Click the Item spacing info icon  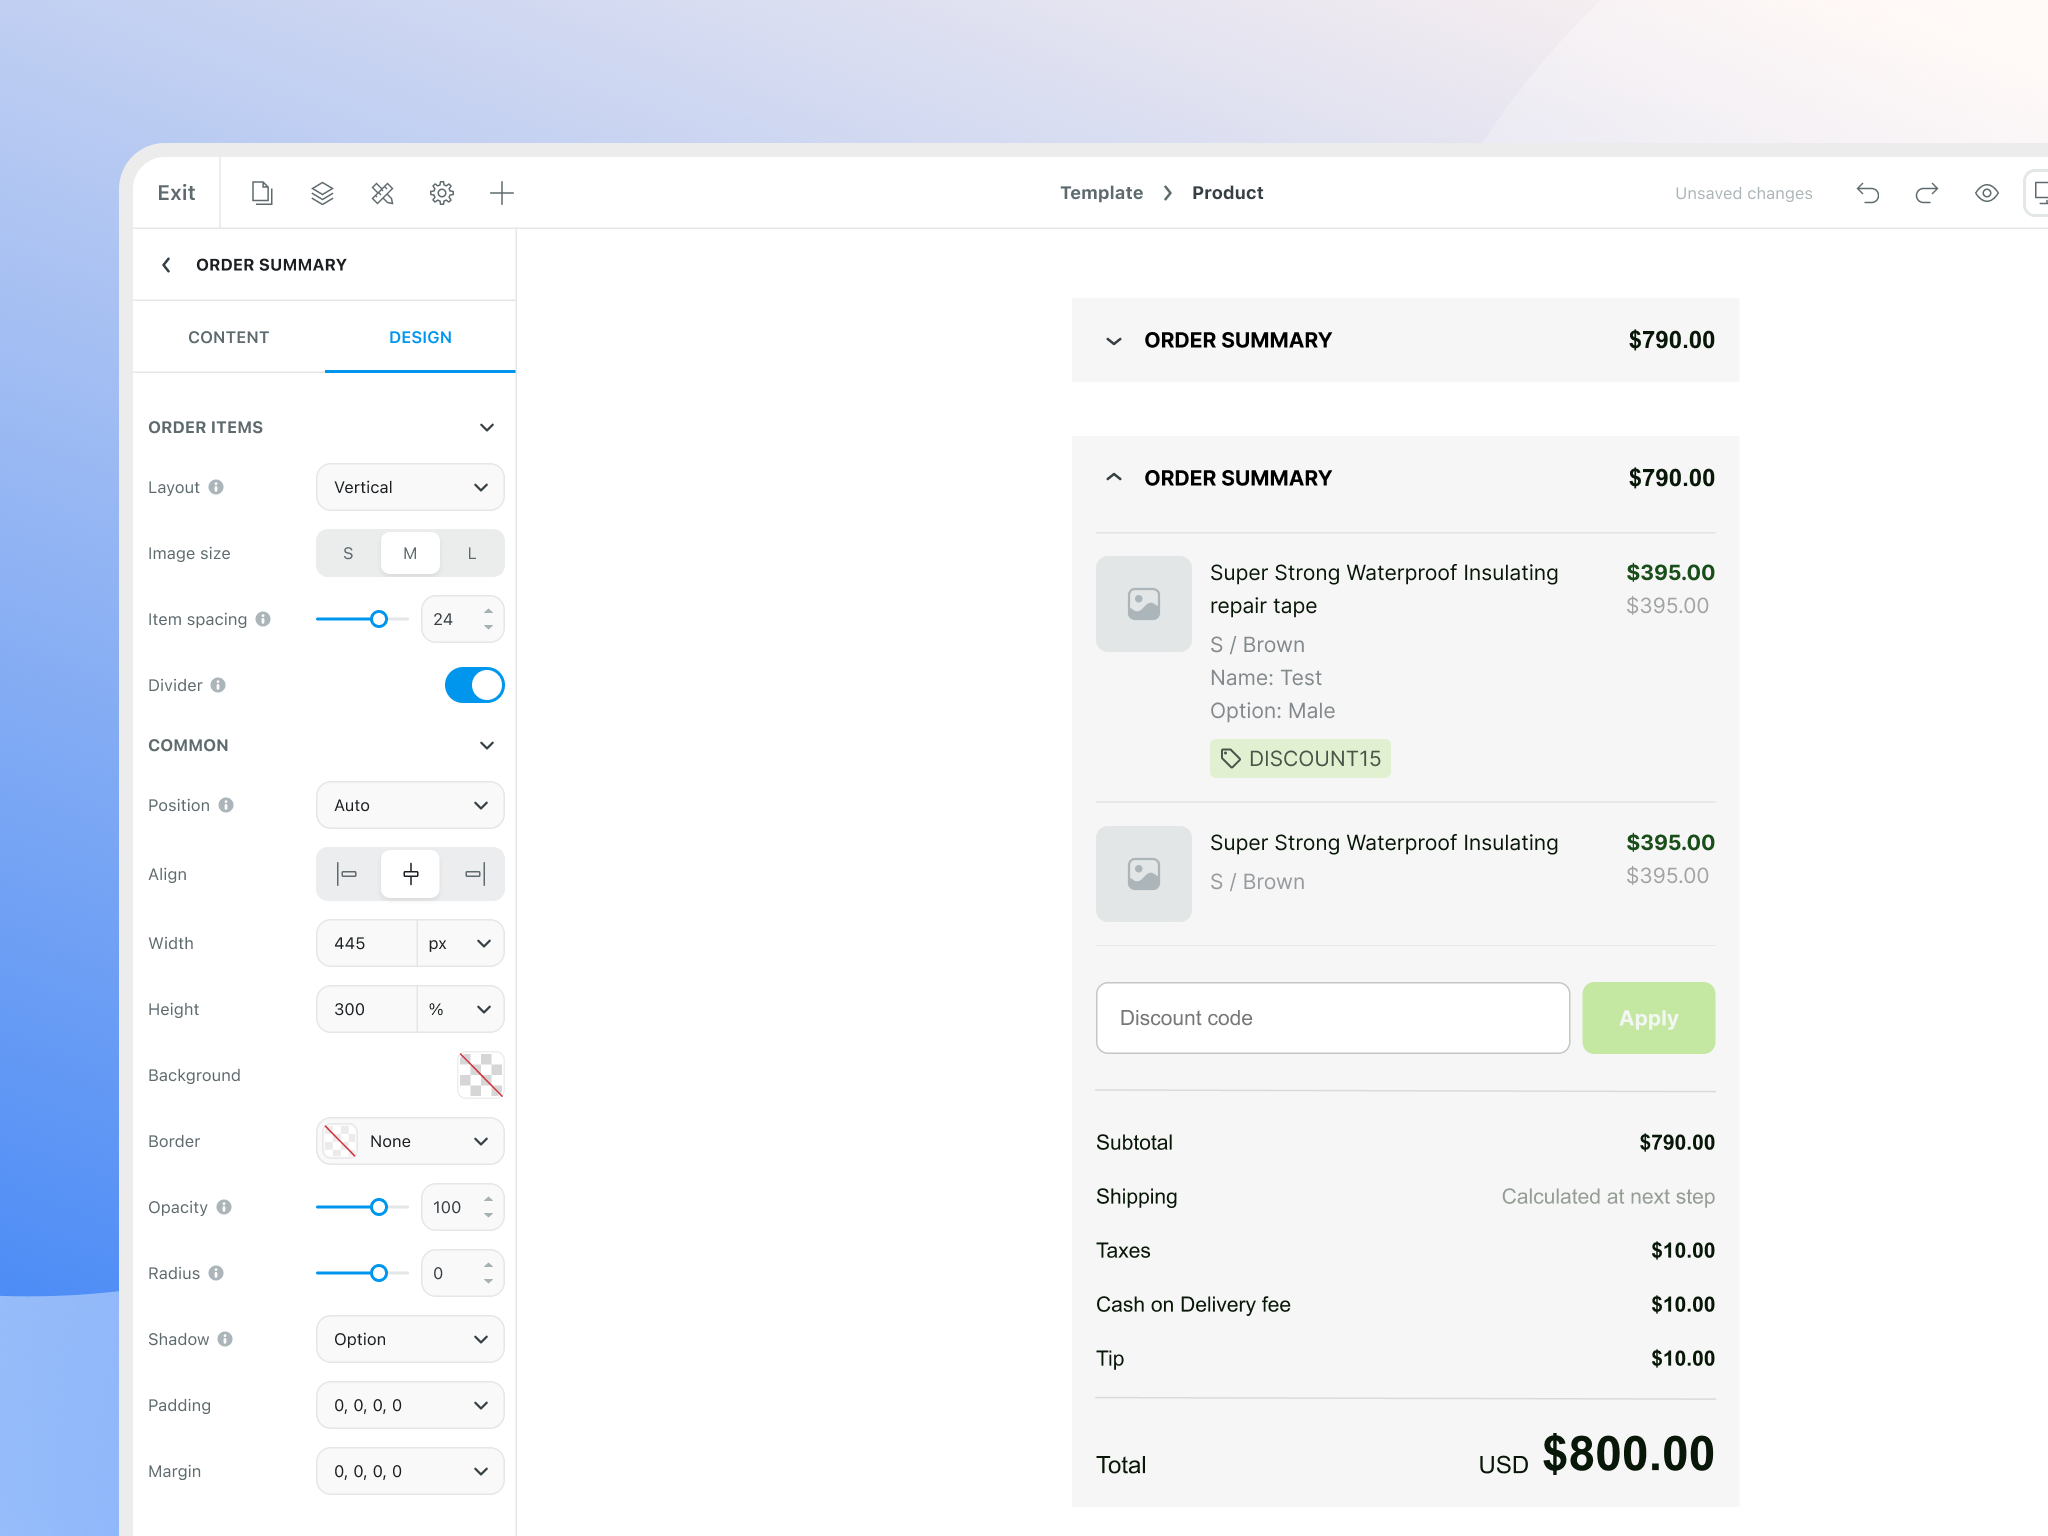coord(263,619)
